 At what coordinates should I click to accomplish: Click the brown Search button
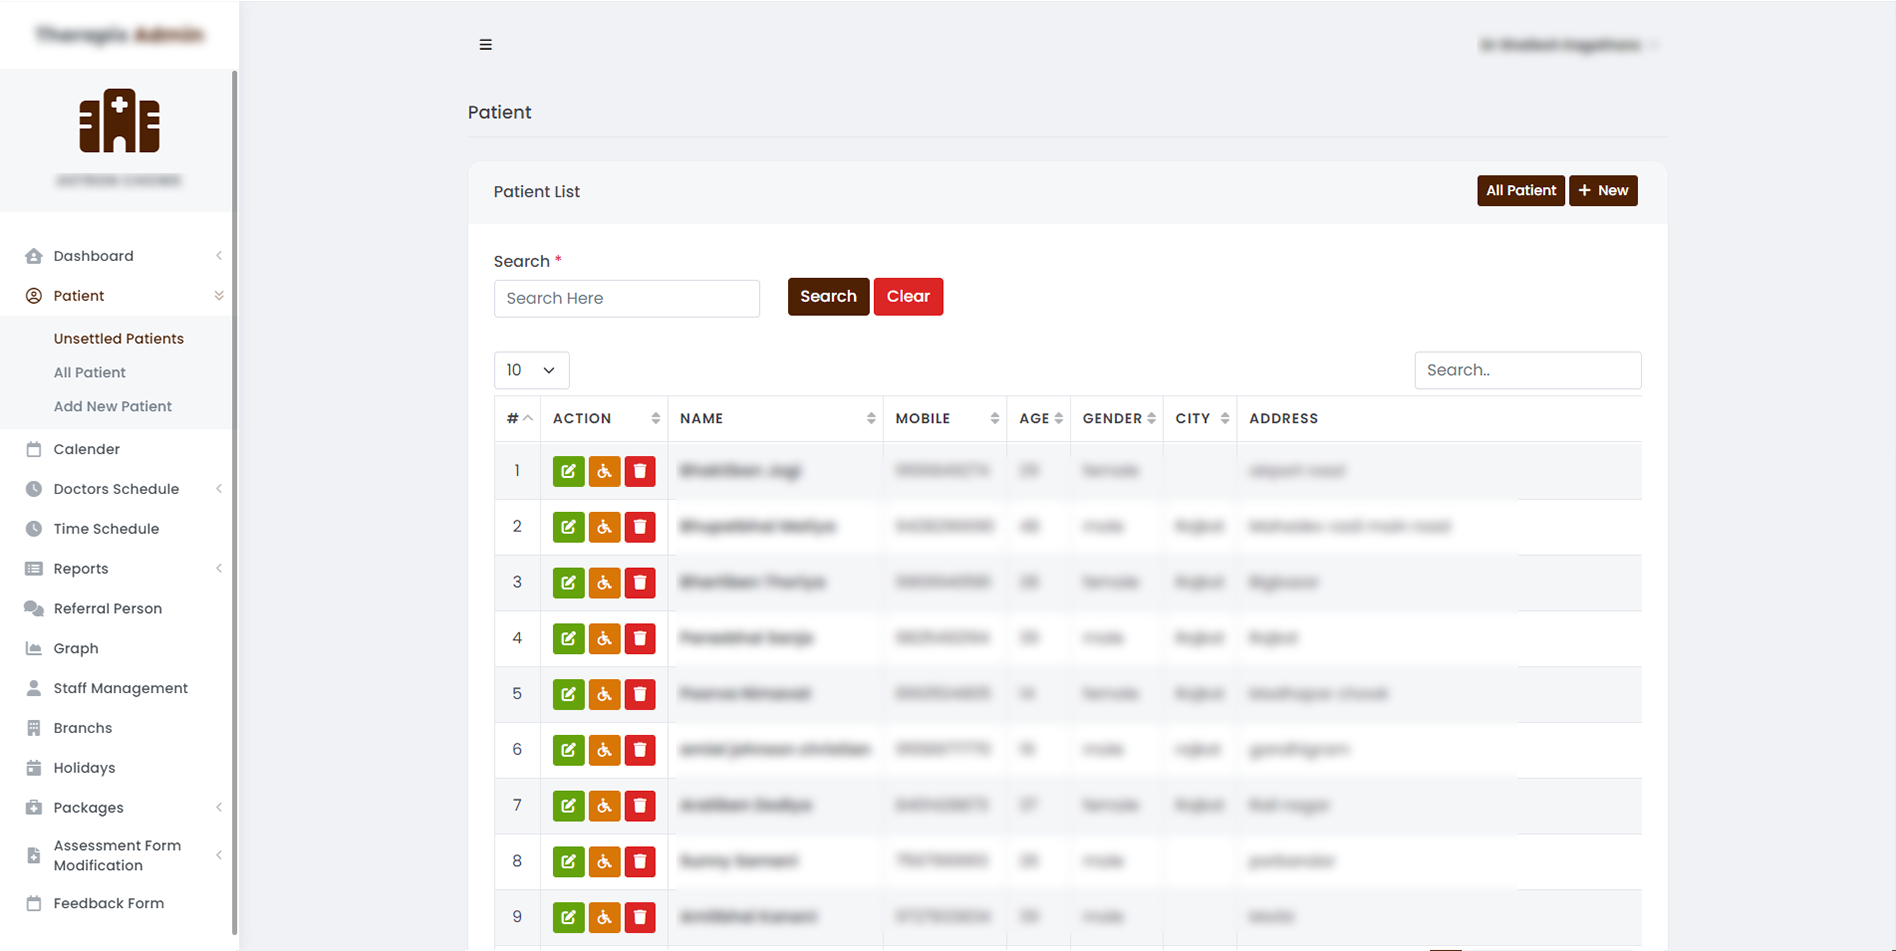[x=827, y=297]
